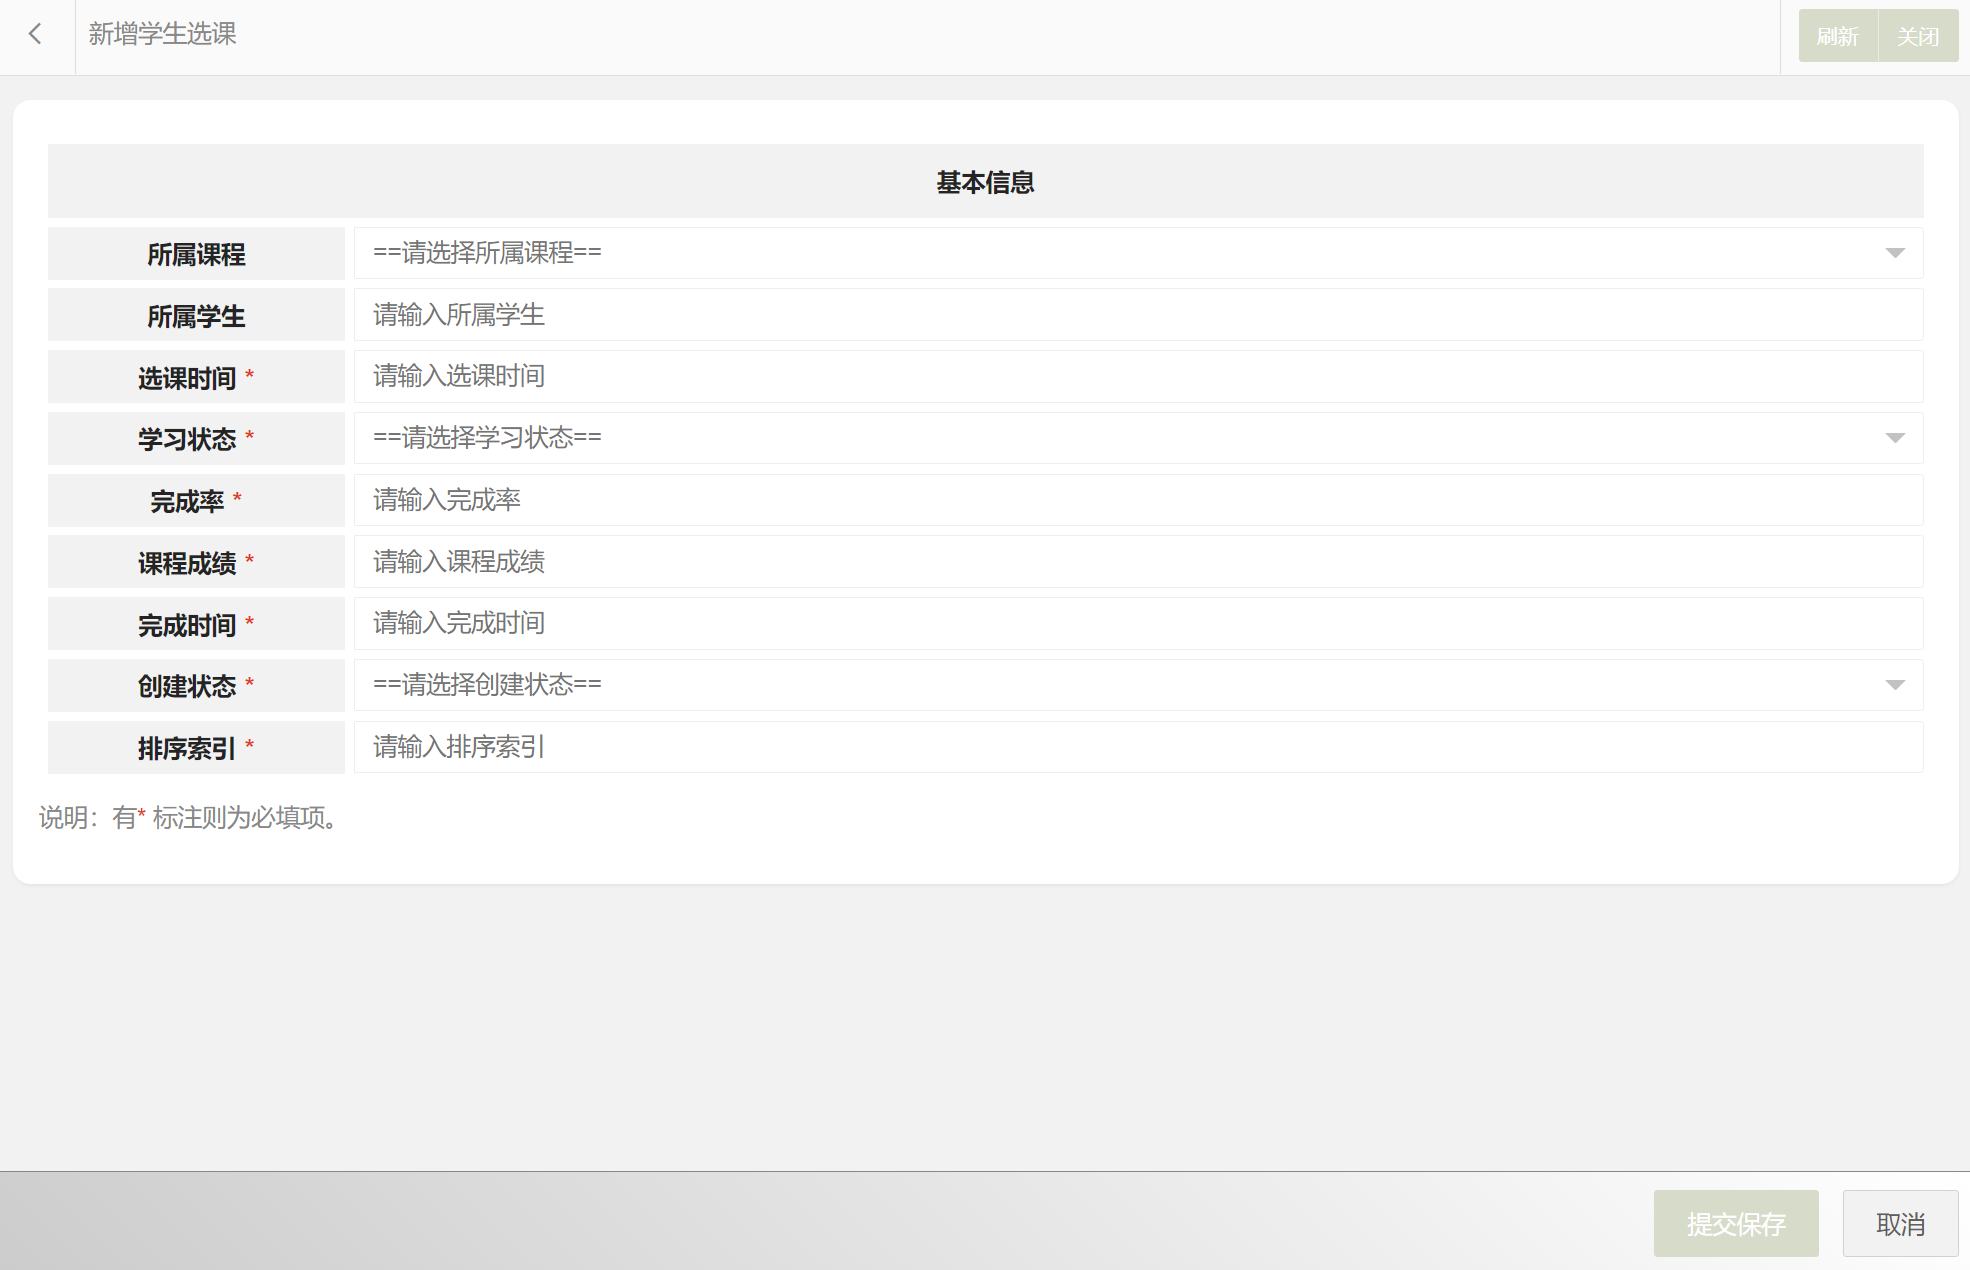The height and width of the screenshot is (1270, 1970).
Task: Click the 基本信息 section header
Action: coord(985,182)
